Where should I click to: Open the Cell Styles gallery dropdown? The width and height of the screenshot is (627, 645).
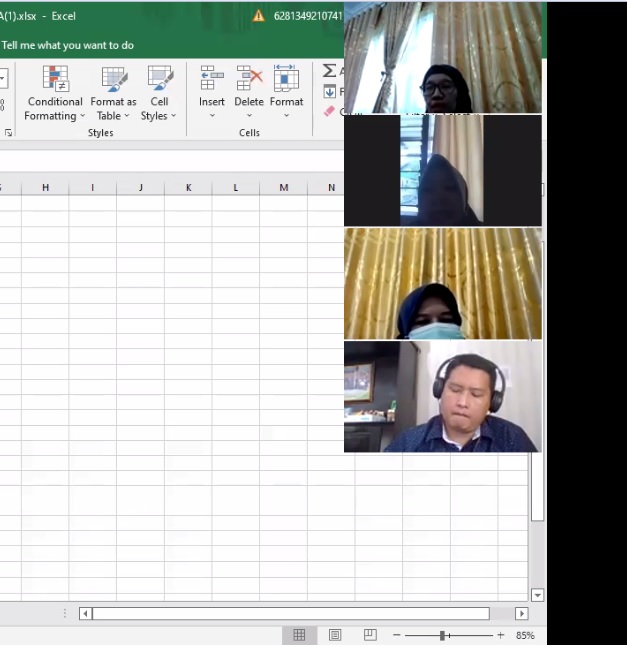click(159, 109)
